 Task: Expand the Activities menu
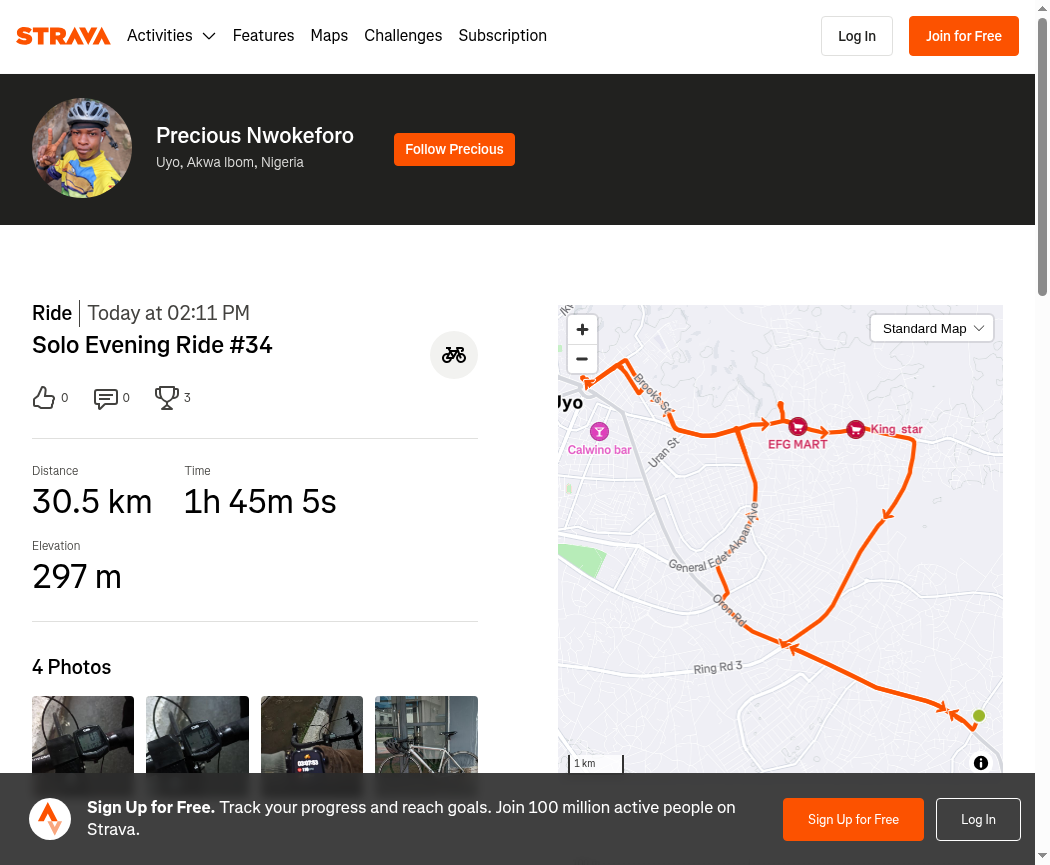[x=171, y=36]
